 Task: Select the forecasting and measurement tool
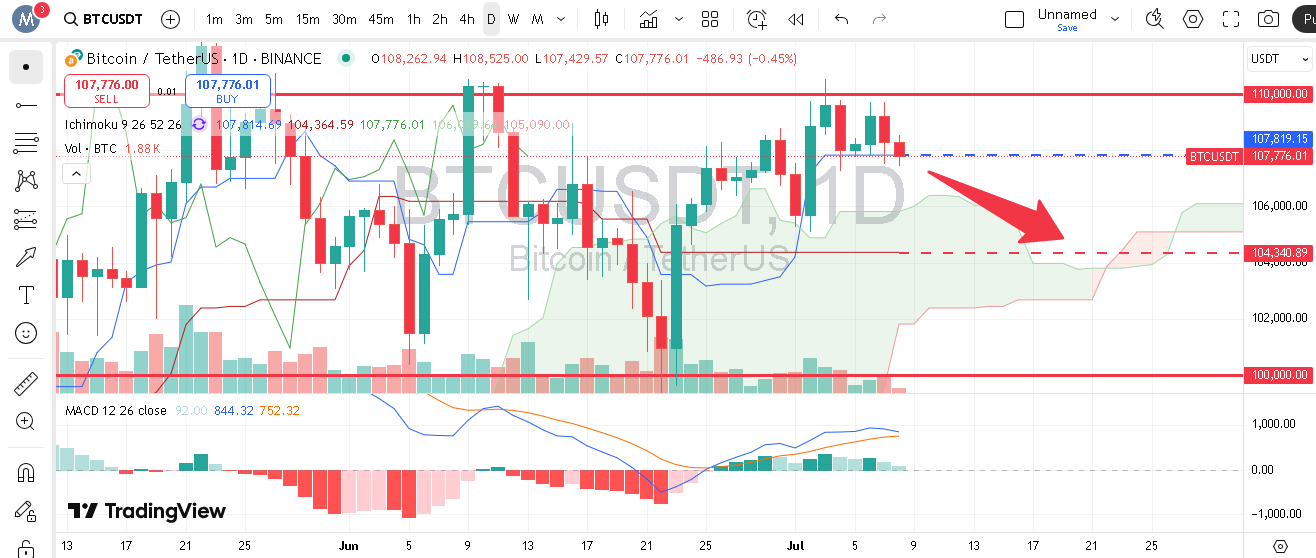[26, 219]
